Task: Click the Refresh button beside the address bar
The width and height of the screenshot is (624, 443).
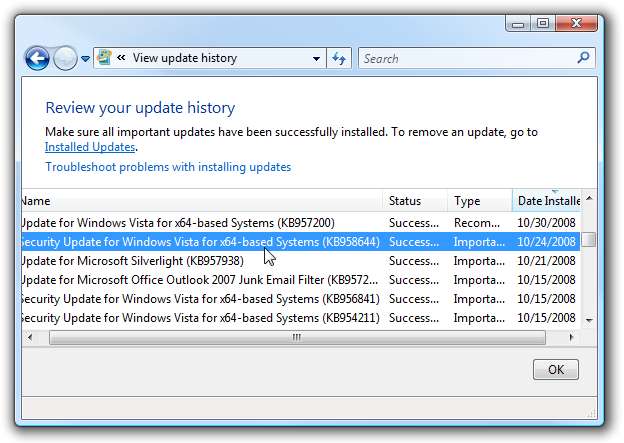Action: 339,59
